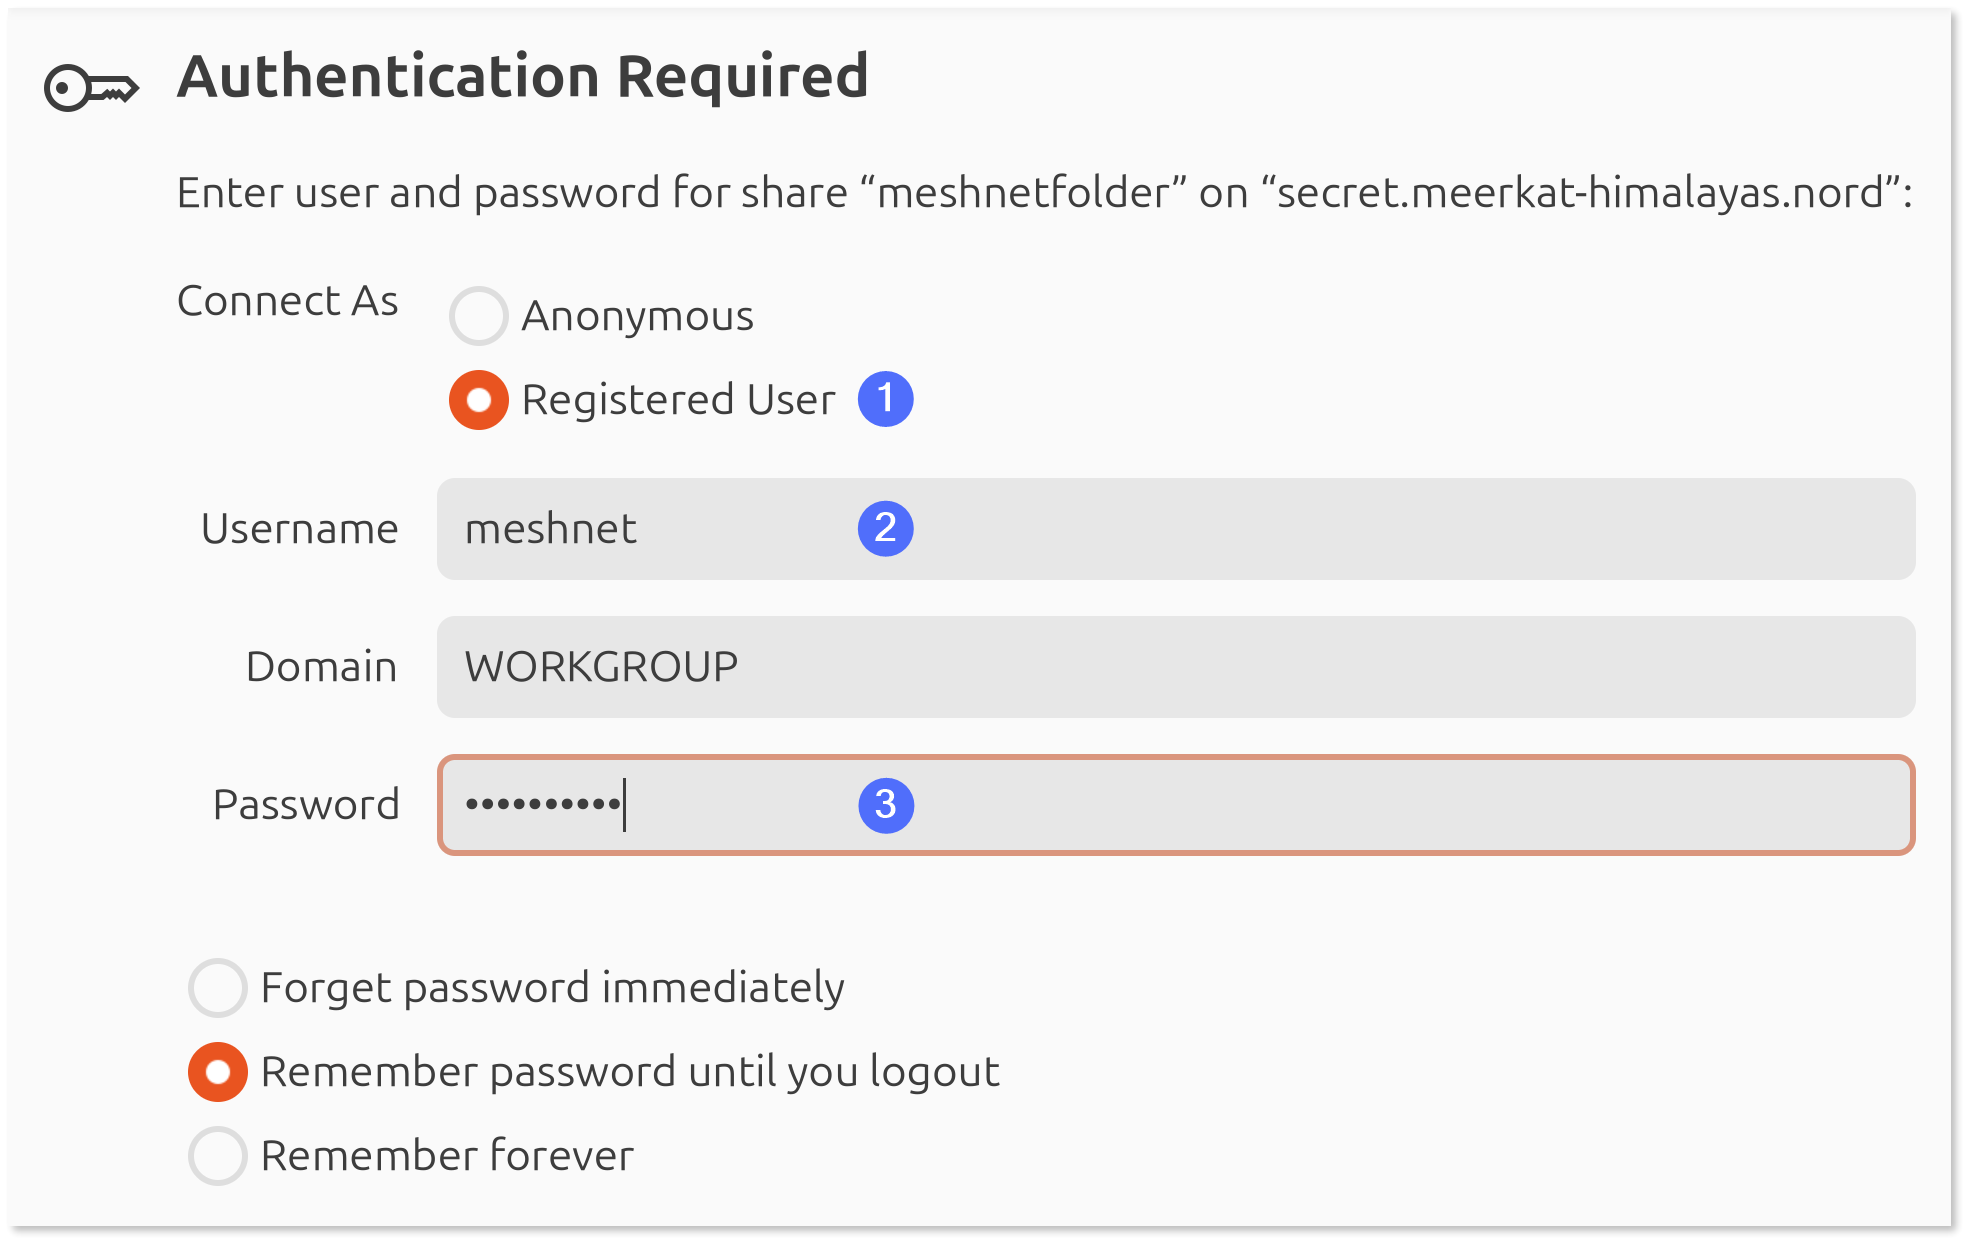The image size is (1964, 1239).
Task: Select Forget password immediately
Action: click(x=218, y=988)
